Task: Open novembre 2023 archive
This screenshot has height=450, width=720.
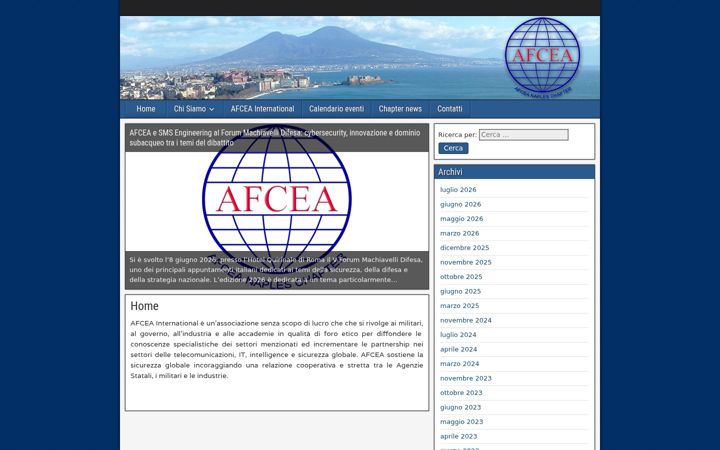Action: 466,378
